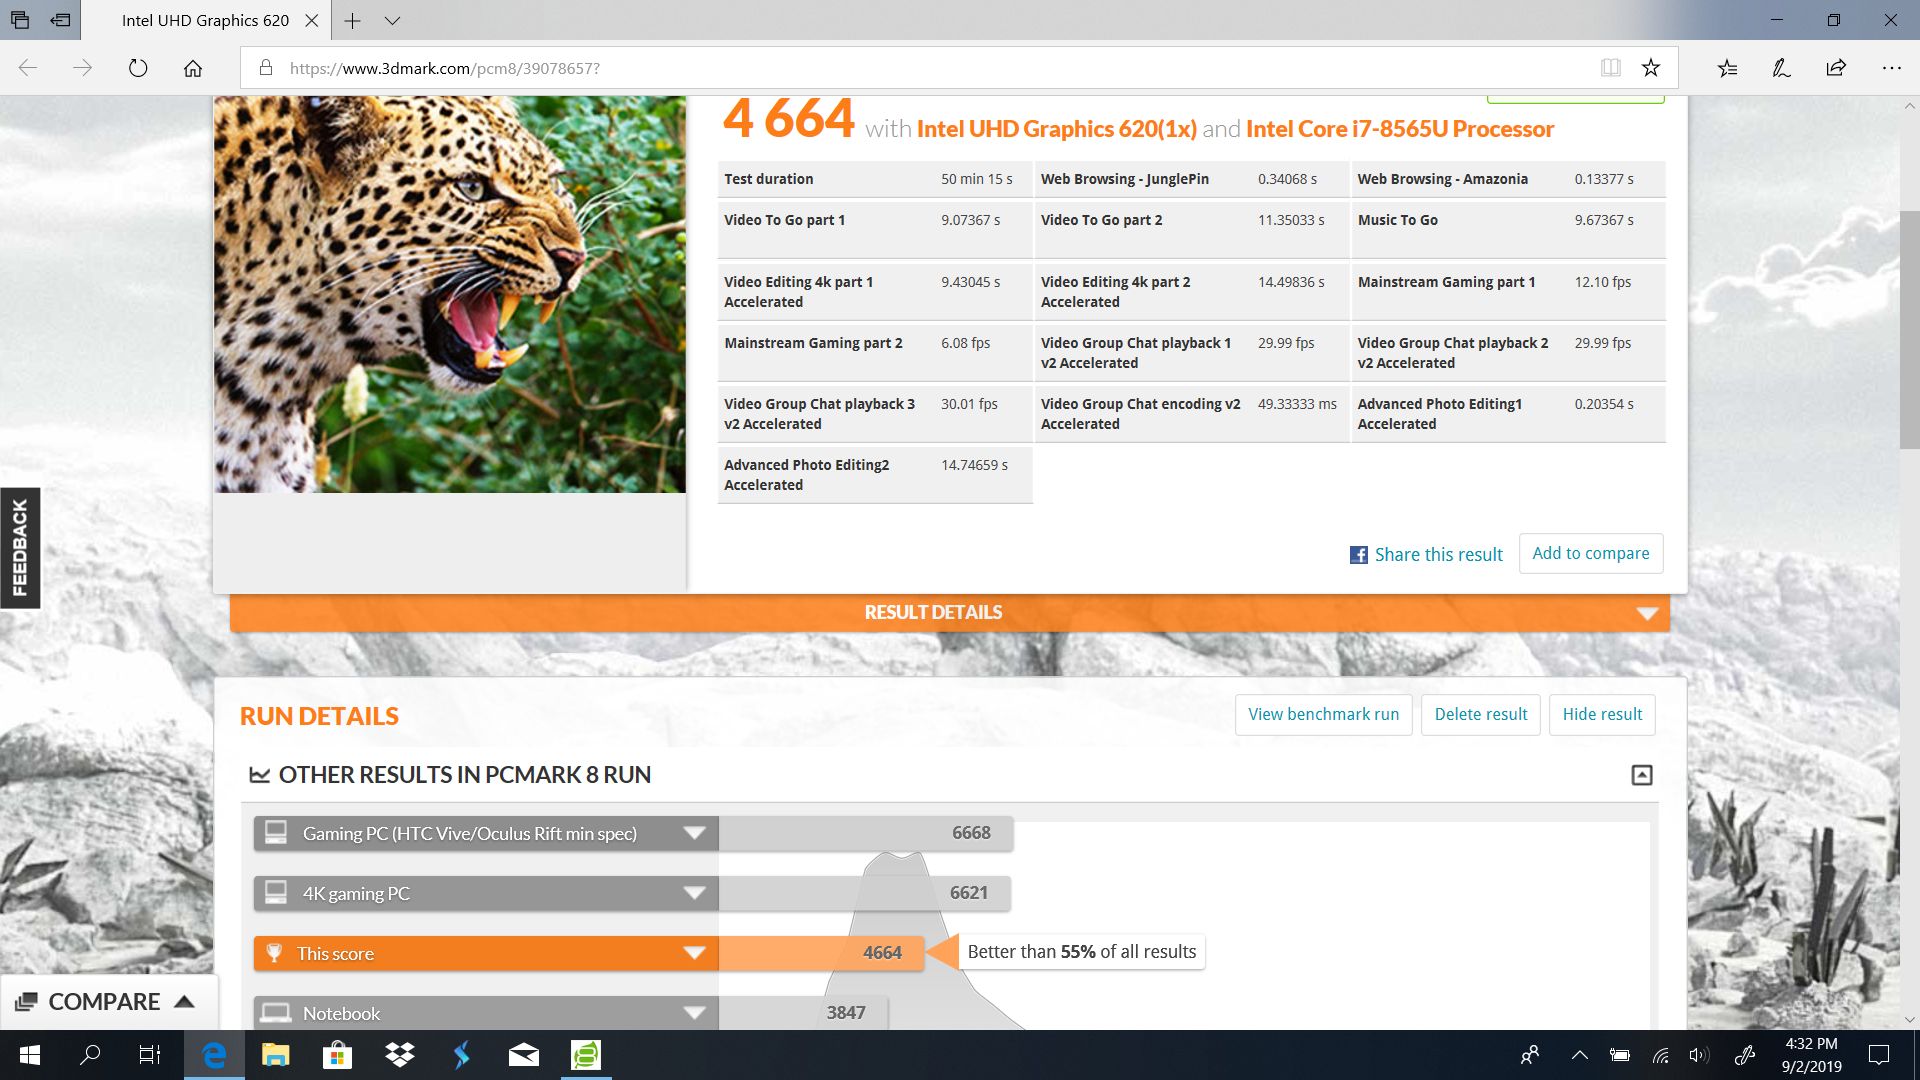
Task: Click the Share page icon
Action: pyautogui.click(x=1836, y=68)
